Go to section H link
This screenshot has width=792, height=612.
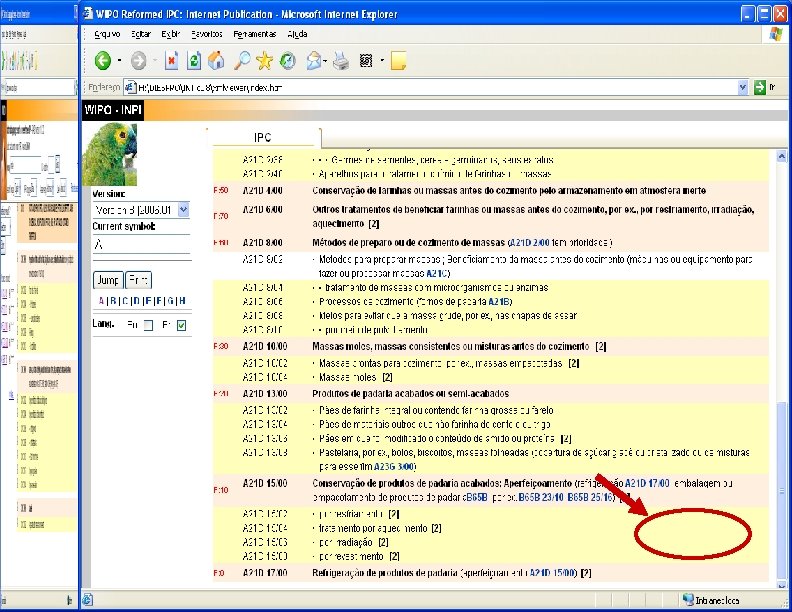coord(182,301)
